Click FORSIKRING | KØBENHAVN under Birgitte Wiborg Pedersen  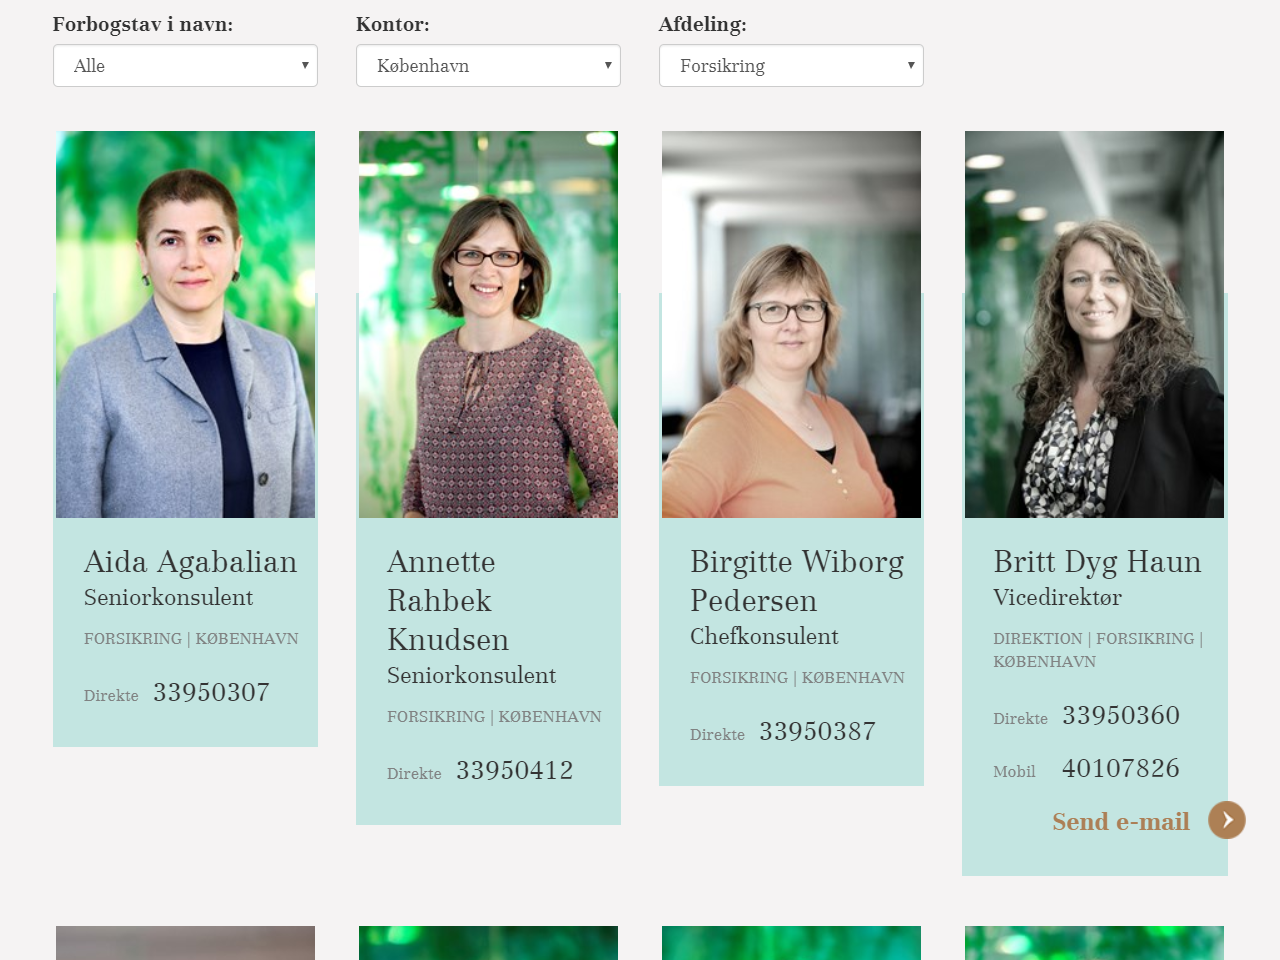(x=797, y=677)
